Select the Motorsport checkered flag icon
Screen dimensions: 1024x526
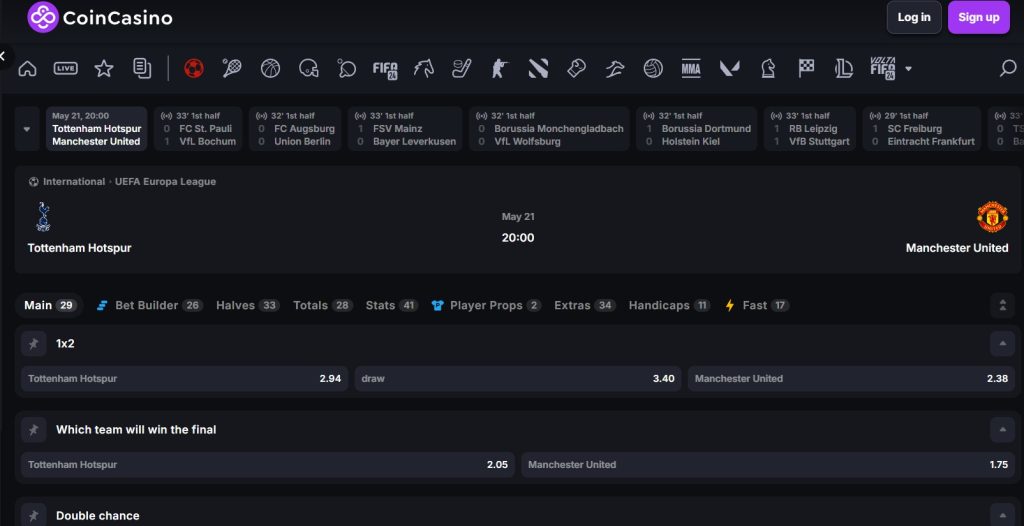[807, 67]
